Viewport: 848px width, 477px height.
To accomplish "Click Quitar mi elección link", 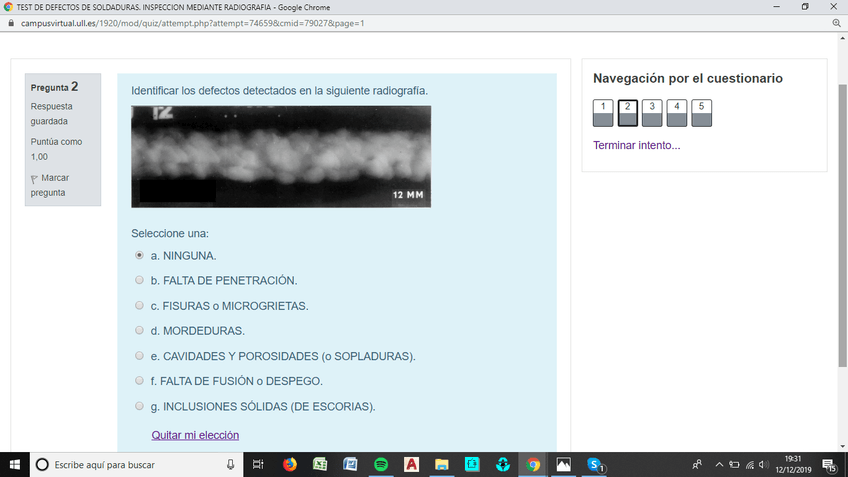I will click(x=195, y=435).
